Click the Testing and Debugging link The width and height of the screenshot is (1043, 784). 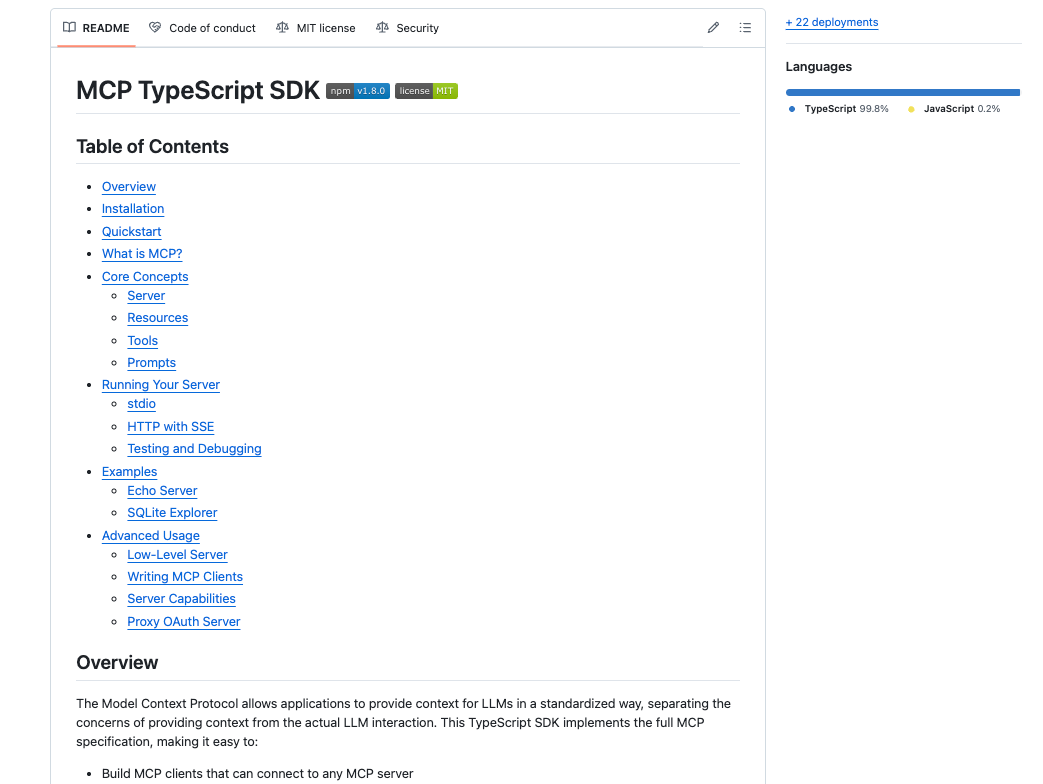pos(194,448)
